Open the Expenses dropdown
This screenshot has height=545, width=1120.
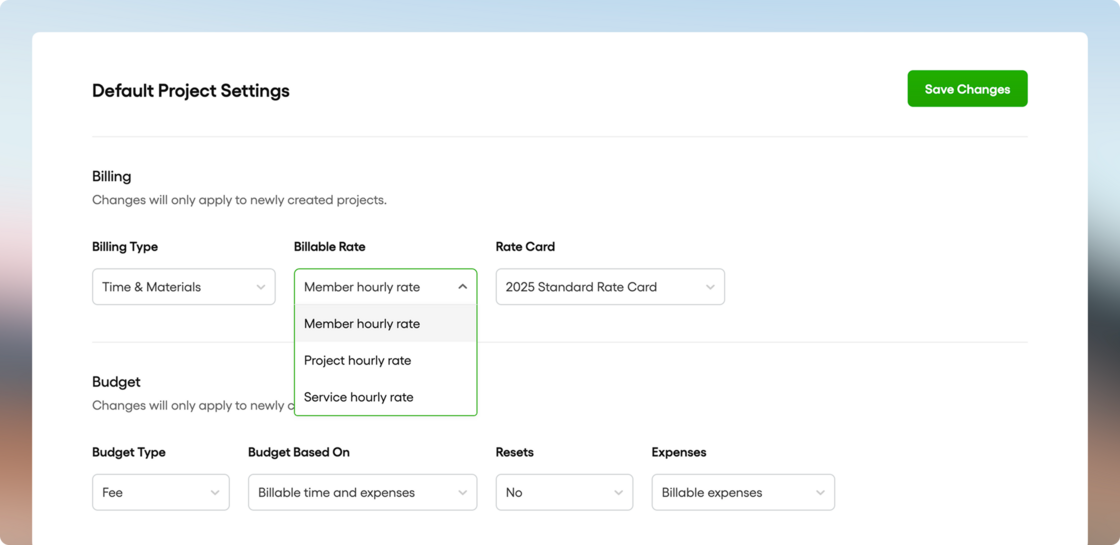tap(743, 492)
